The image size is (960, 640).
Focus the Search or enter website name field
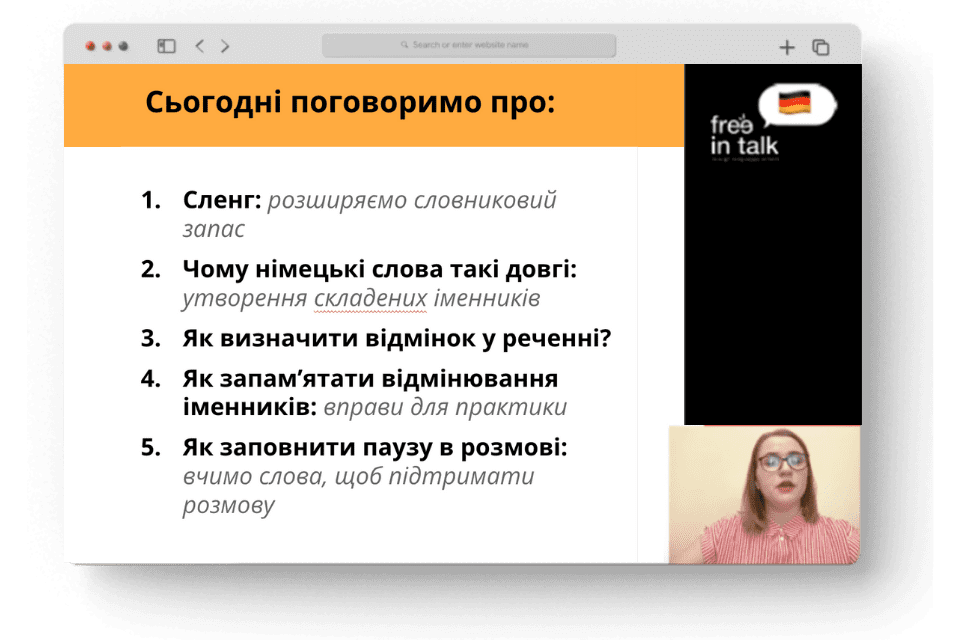coord(469,45)
